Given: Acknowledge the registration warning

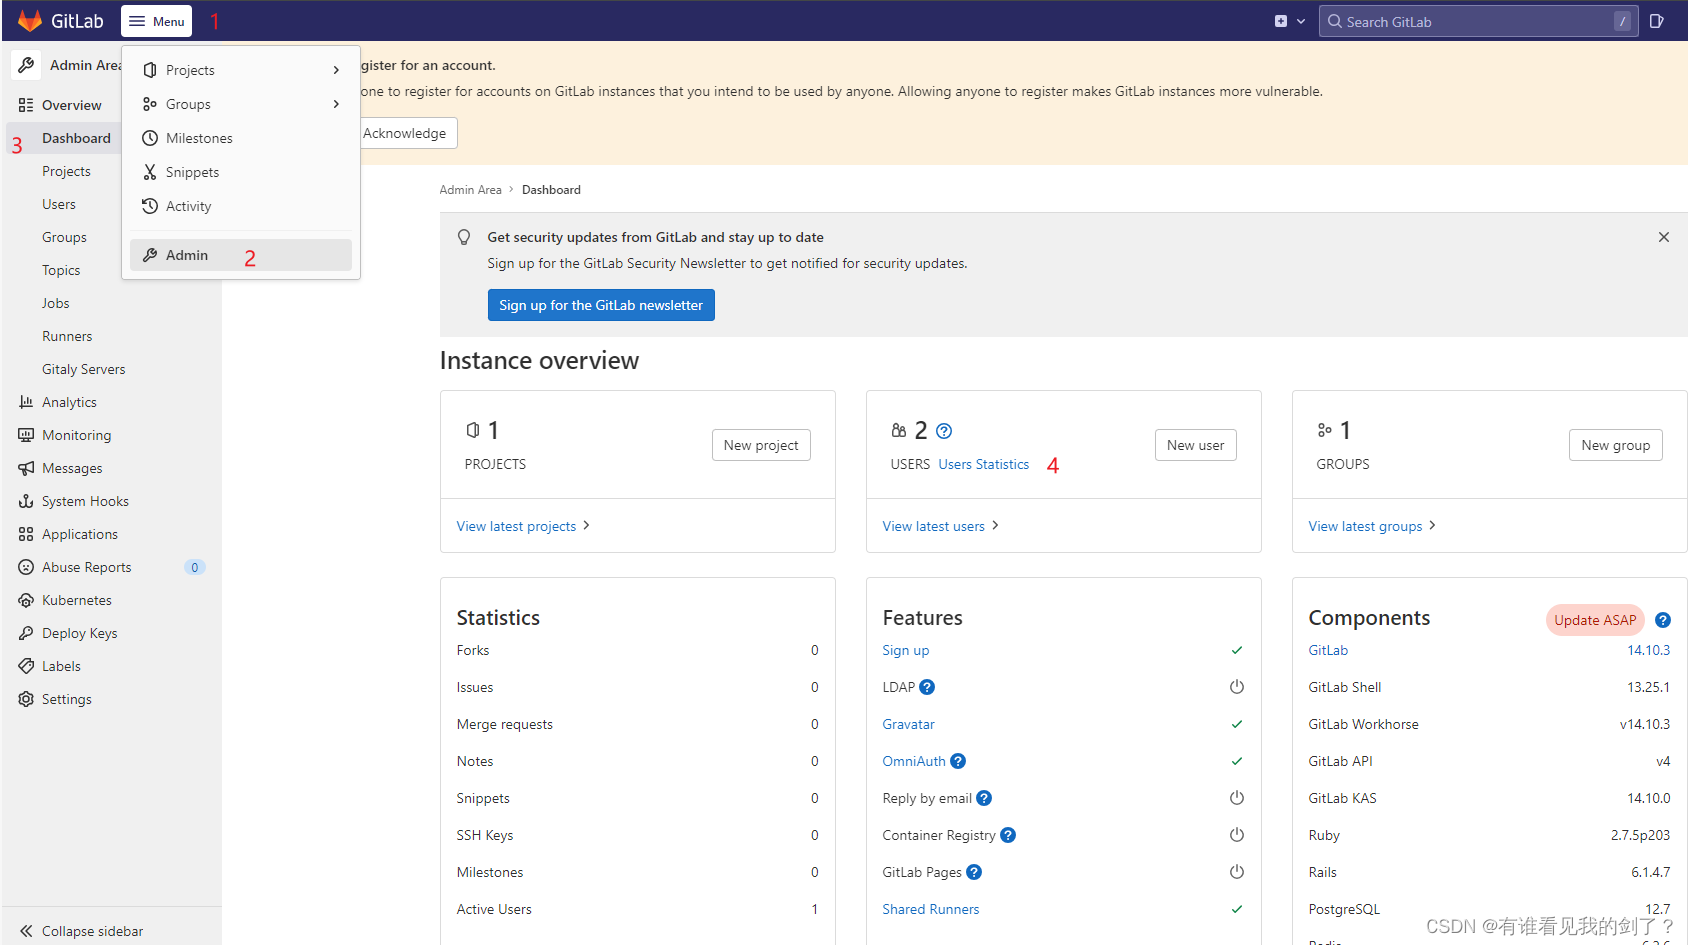Looking at the screenshot, I should [405, 133].
